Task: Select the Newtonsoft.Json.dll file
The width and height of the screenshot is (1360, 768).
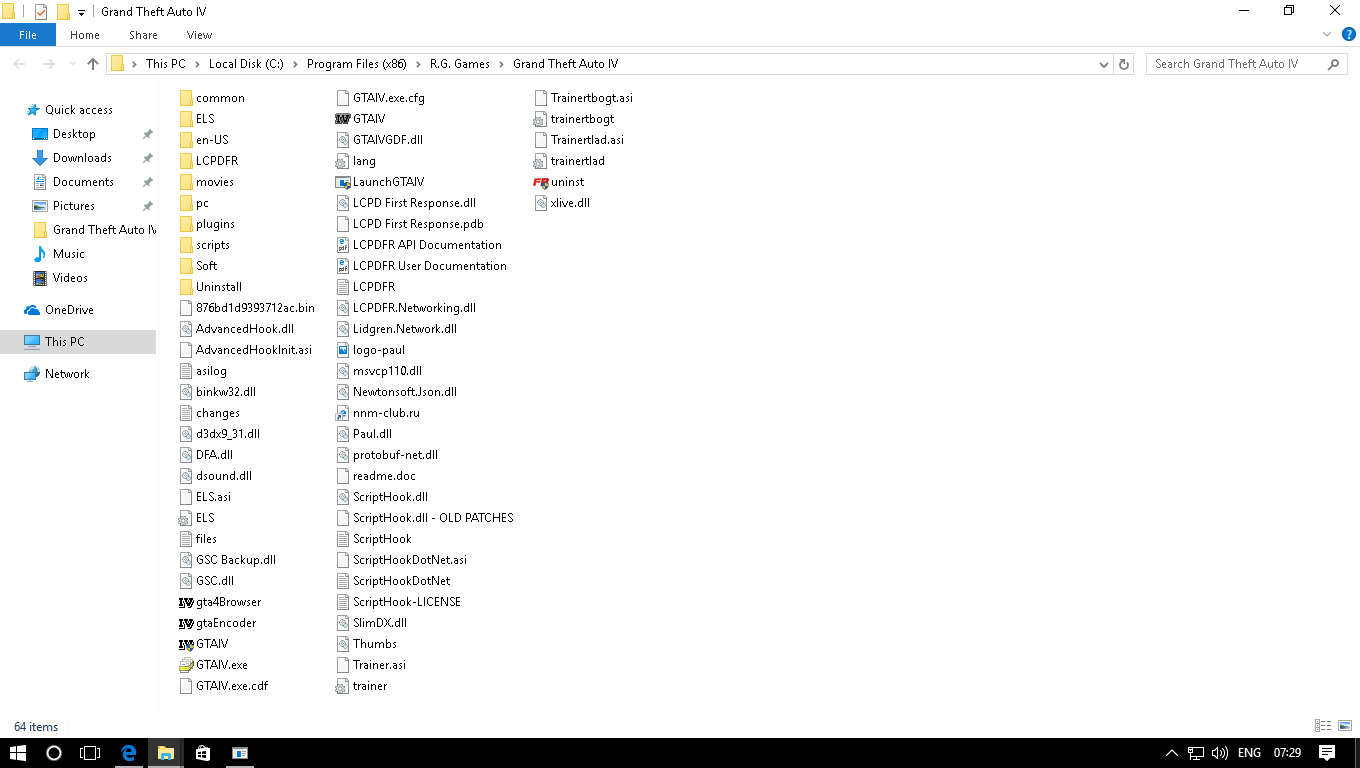Action: [x=397, y=392]
